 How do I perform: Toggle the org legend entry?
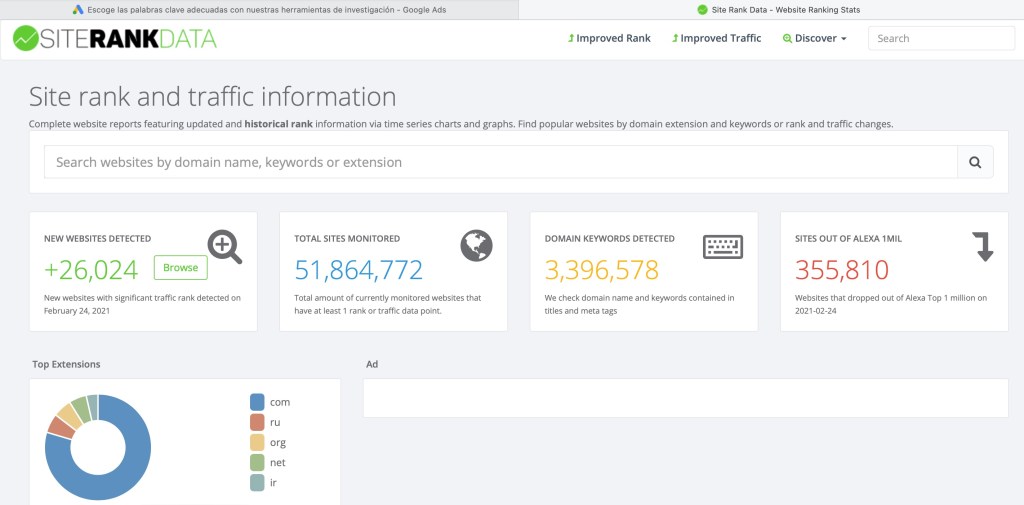coord(268,442)
